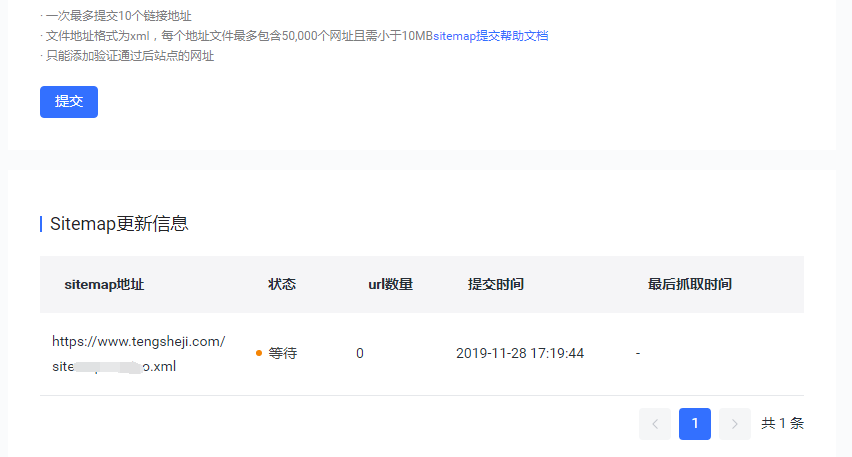Click the 提交时间 column header
Viewport: 852px width, 457px height.
(x=496, y=284)
